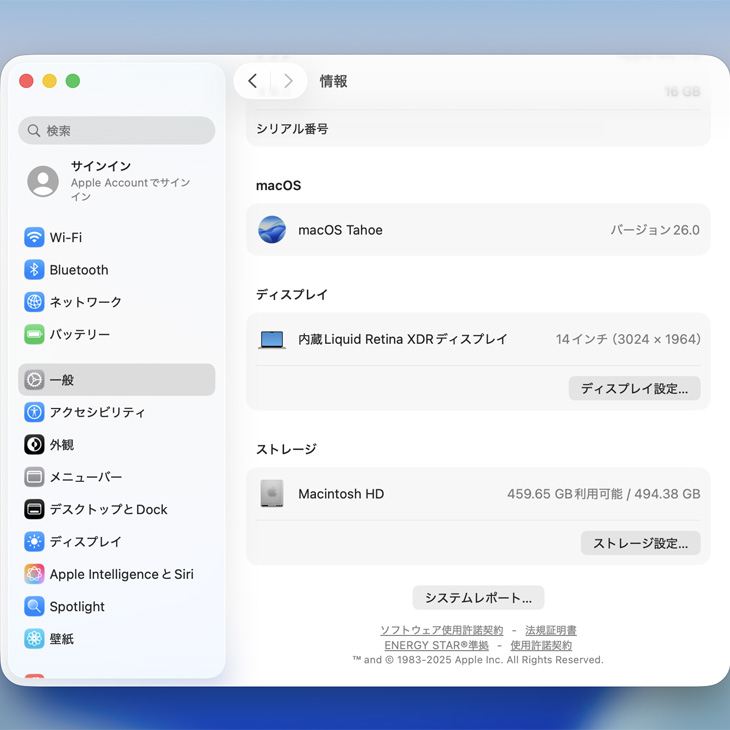Select 外観 appearance settings
This screenshot has height=730, width=730.
(x=62, y=445)
